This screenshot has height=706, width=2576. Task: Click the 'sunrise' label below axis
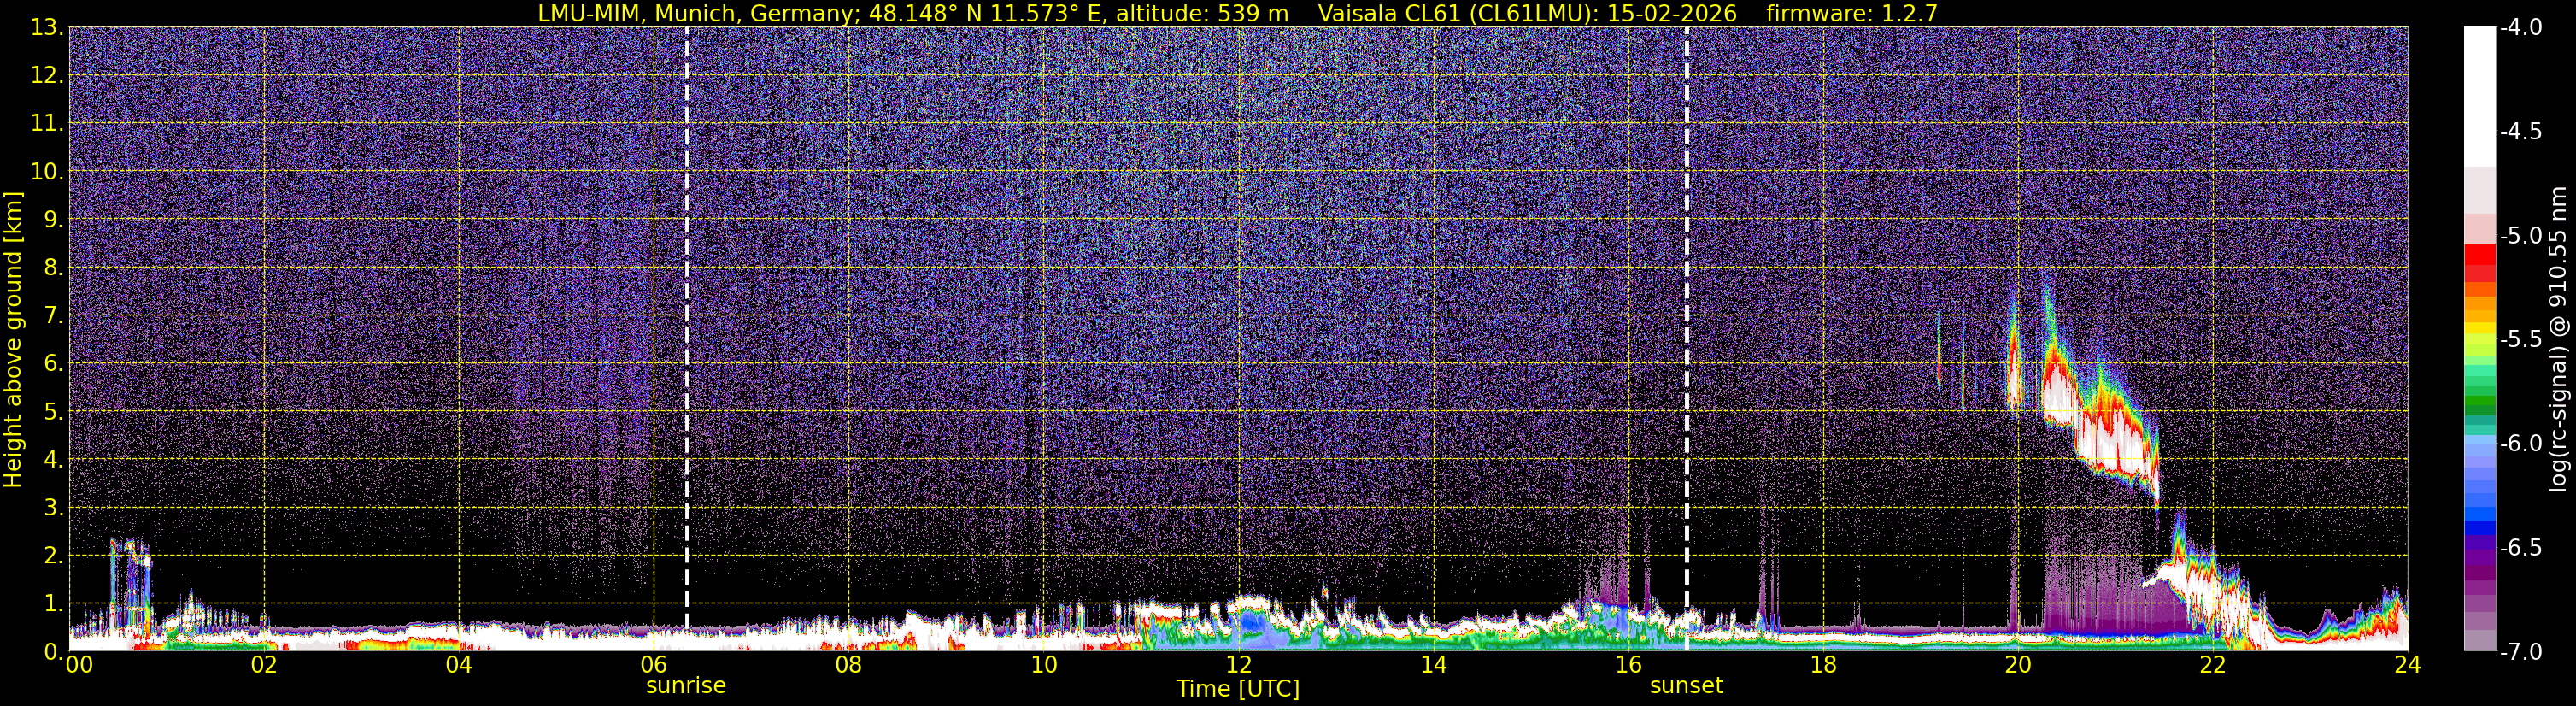pyautogui.click(x=686, y=685)
